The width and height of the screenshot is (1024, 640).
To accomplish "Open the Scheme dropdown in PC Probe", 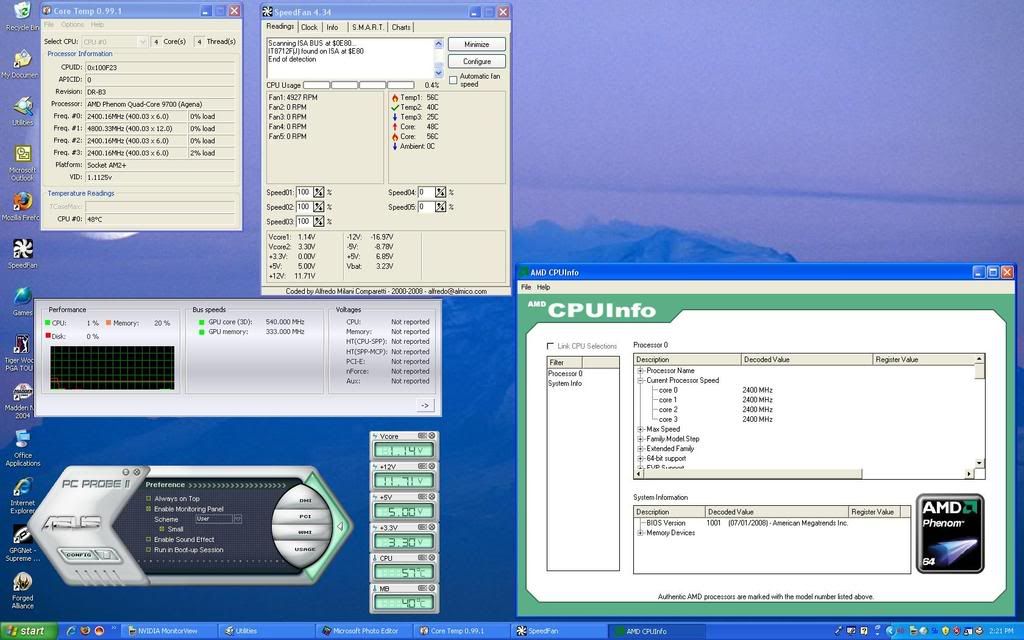I will 237,519.
